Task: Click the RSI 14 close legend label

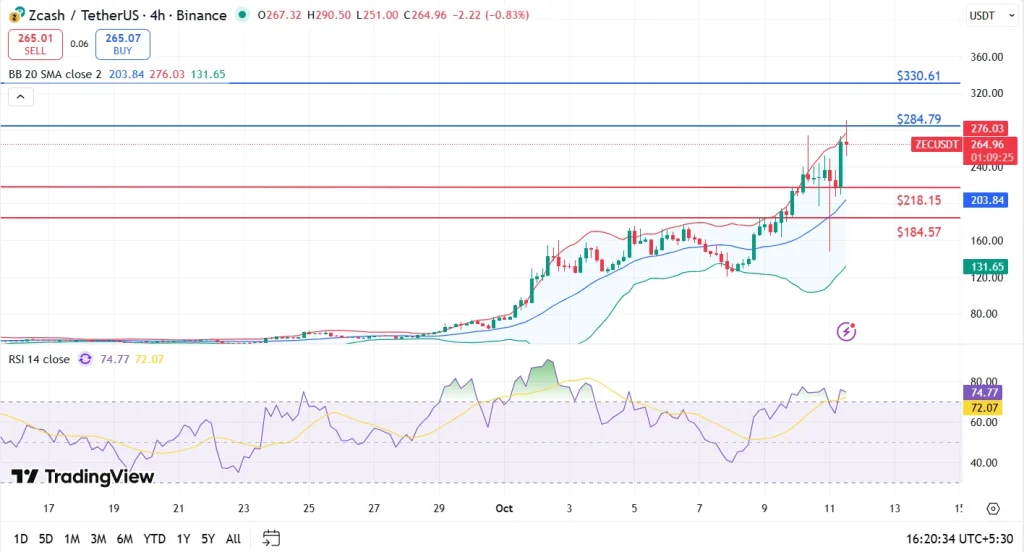Action: point(40,359)
